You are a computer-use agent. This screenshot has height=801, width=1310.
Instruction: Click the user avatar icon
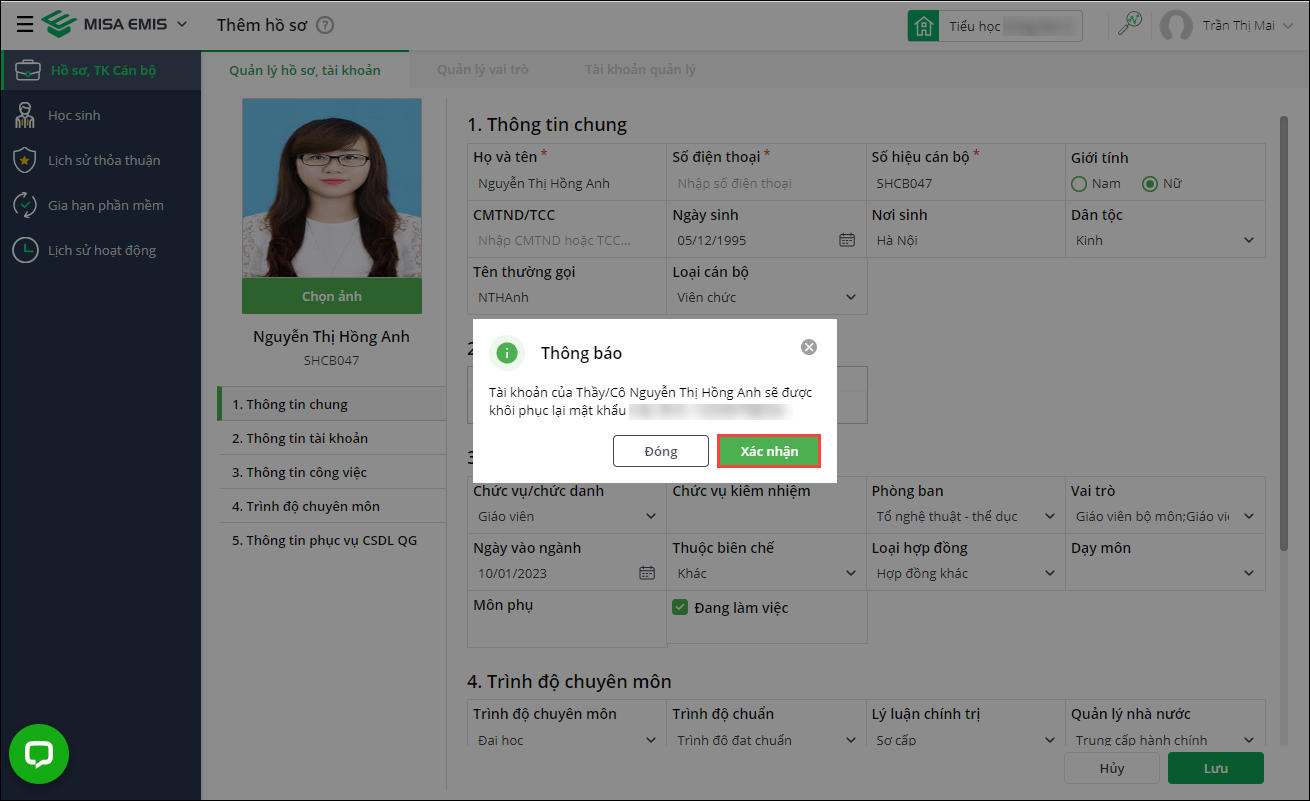pos(1176,26)
